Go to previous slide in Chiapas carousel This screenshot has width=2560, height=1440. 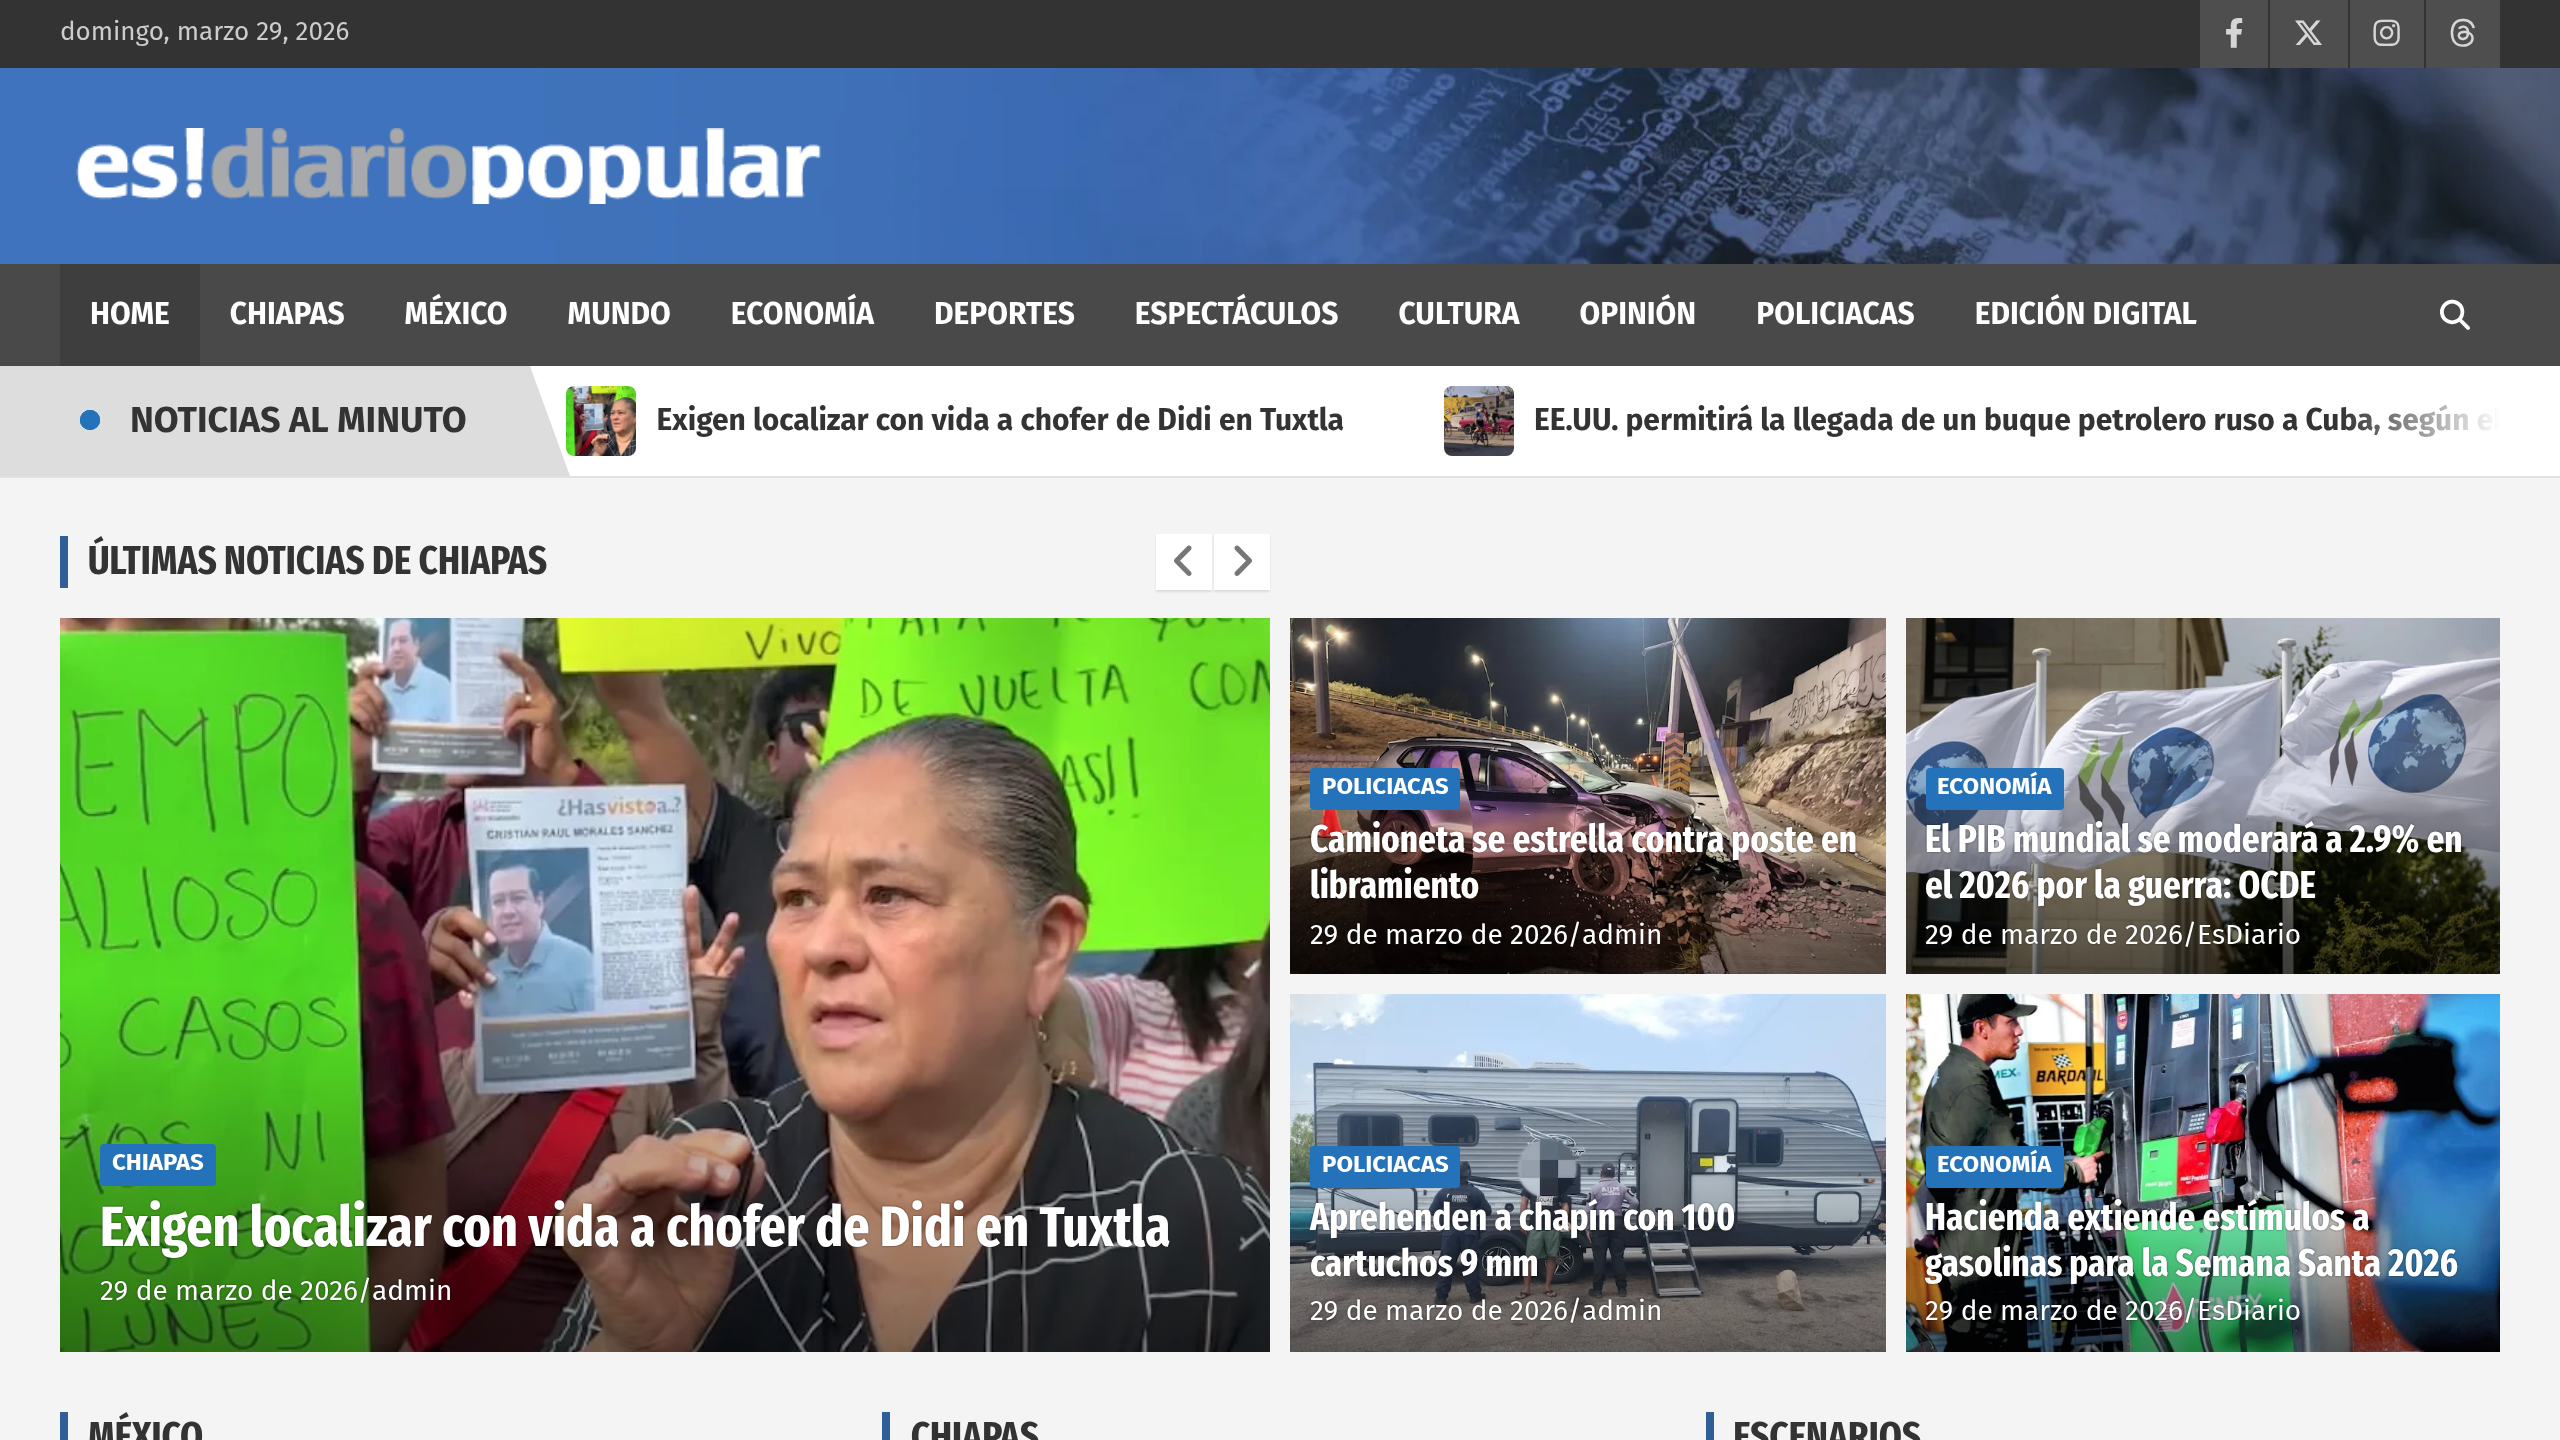1186,562
